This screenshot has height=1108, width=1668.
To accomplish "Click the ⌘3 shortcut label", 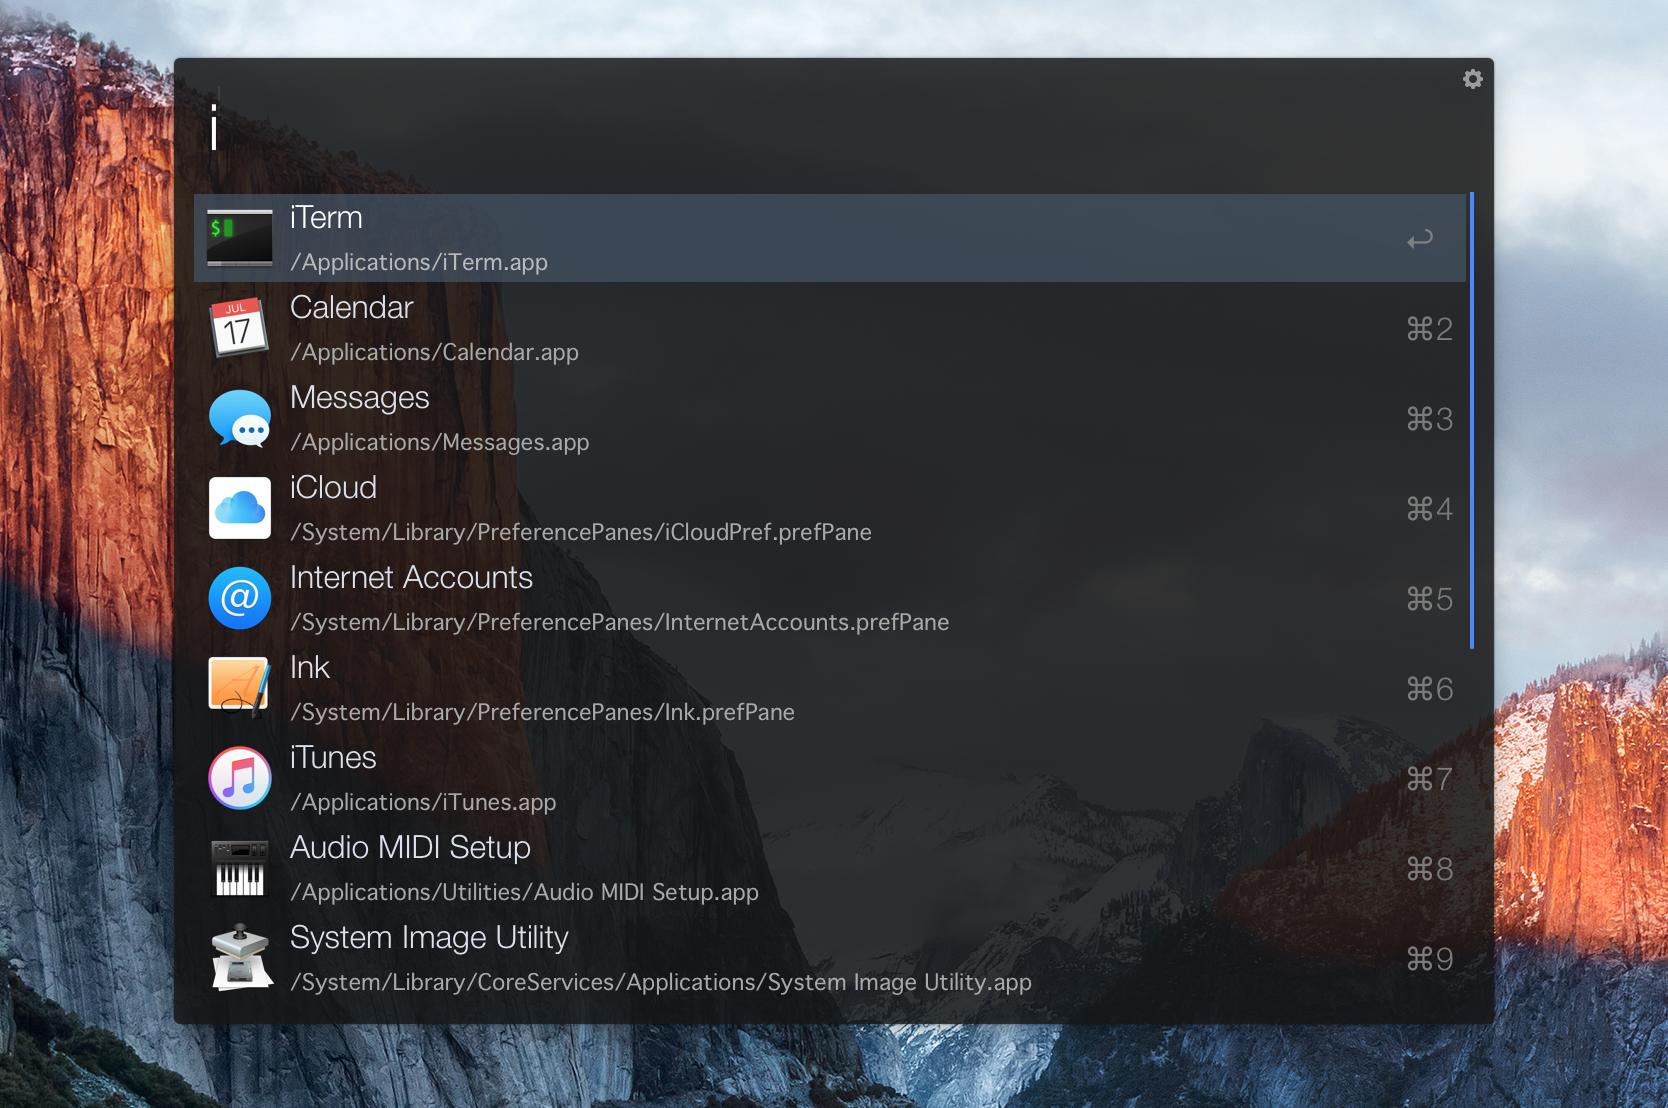I will (1430, 419).
